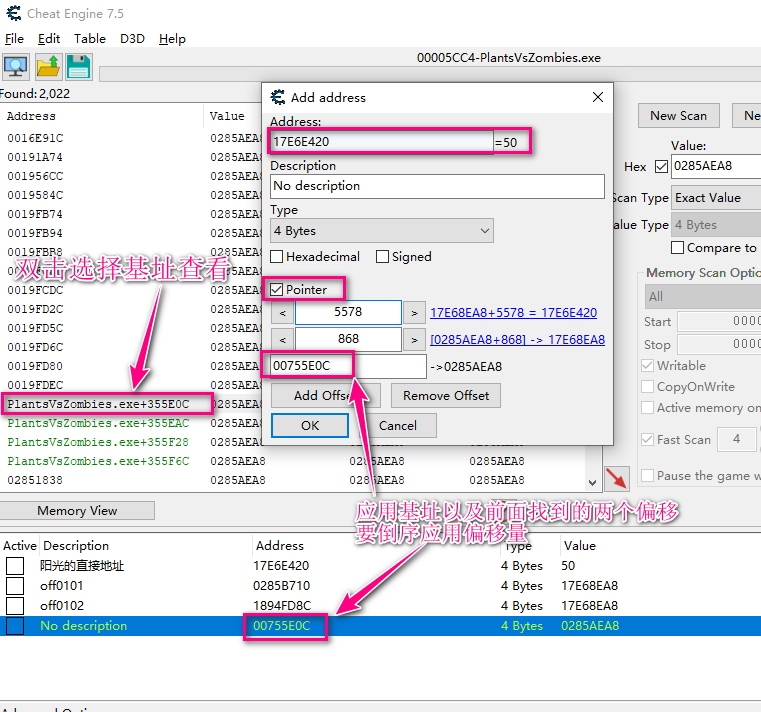
Task: Click the Fast Scan alignment field
Action: click(x=737, y=440)
